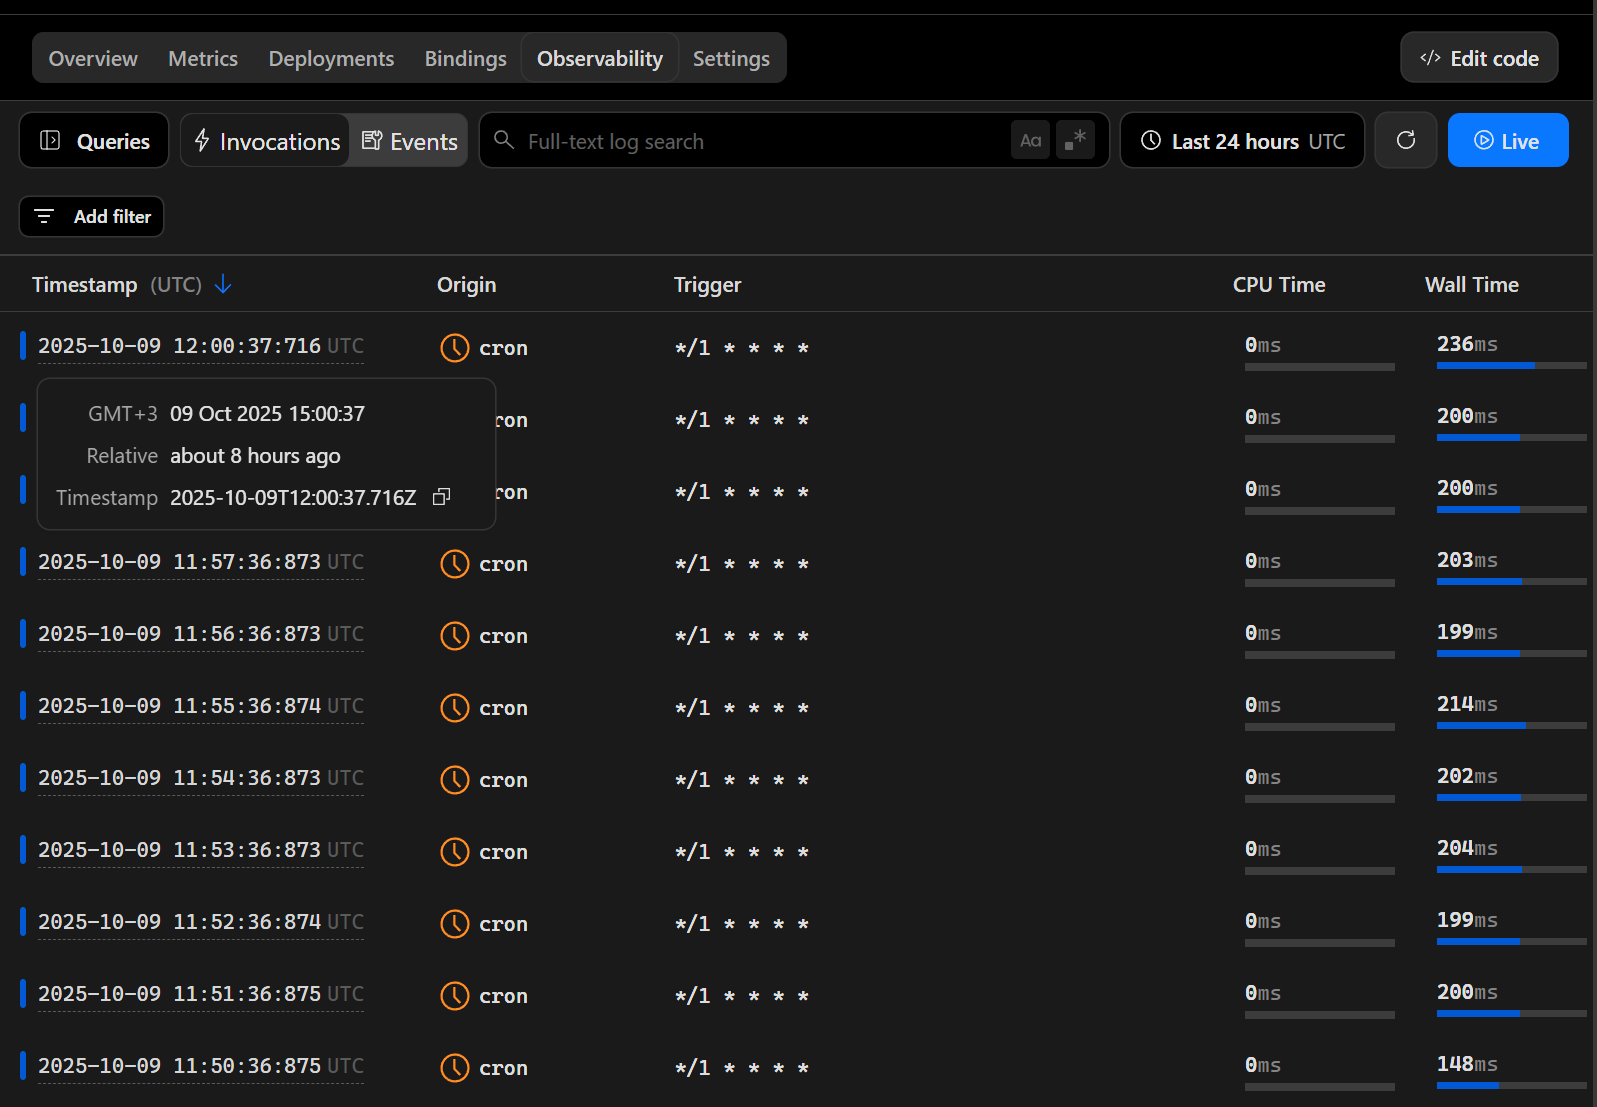The image size is (1597, 1107).
Task: Click the 214ms wall time value
Action: (1467, 704)
